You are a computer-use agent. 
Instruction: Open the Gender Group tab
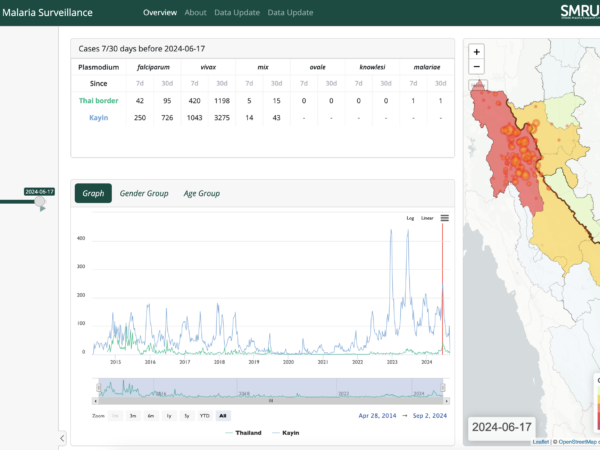(x=144, y=193)
